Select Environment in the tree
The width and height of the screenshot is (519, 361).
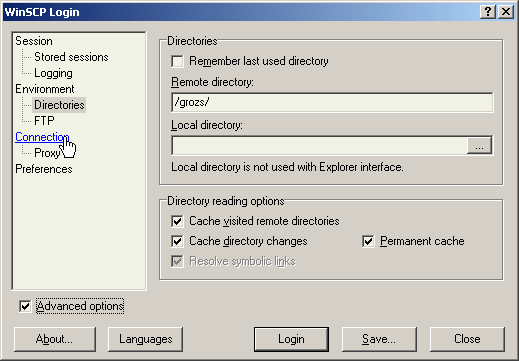[45, 89]
